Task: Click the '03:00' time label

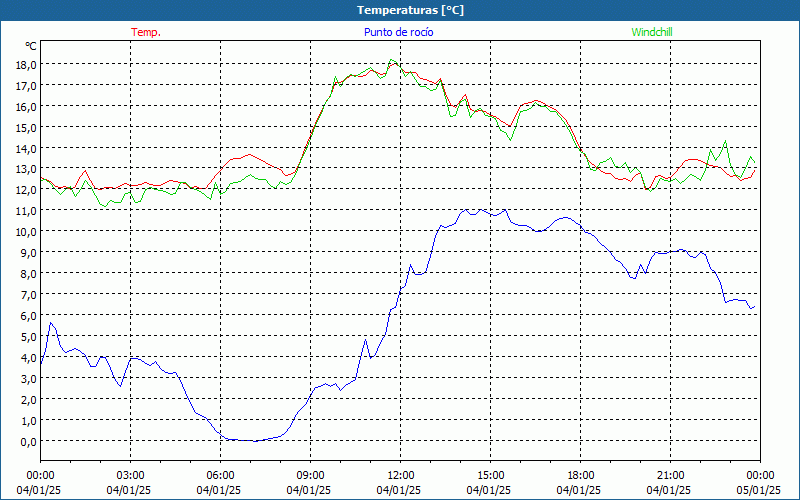Action: tap(130, 476)
